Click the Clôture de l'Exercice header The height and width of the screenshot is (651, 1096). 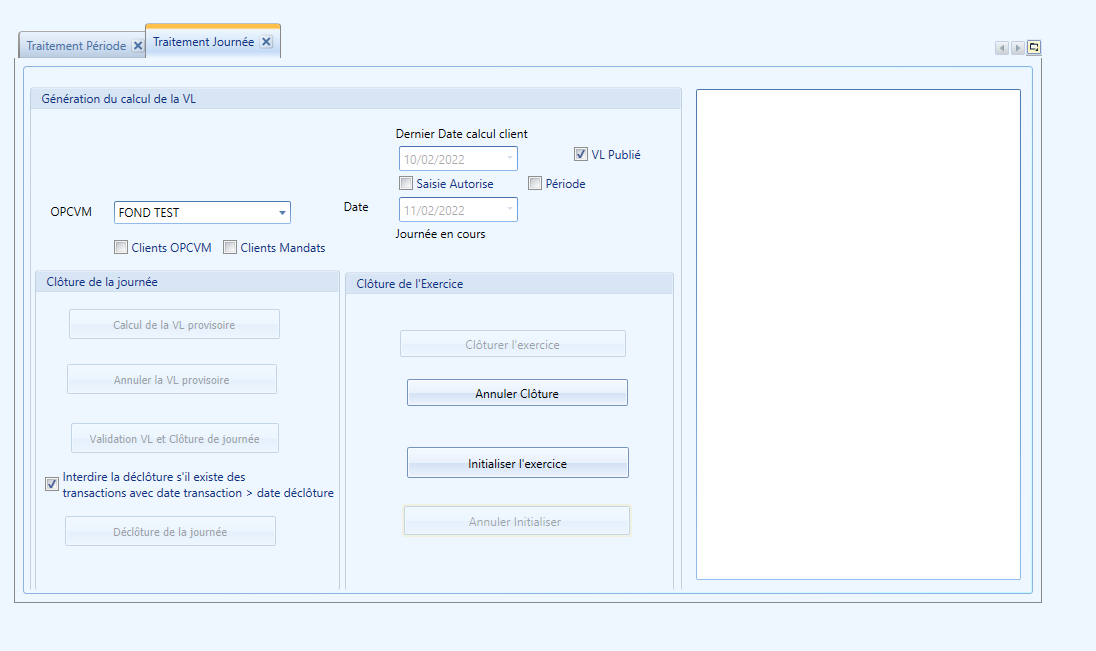point(510,283)
